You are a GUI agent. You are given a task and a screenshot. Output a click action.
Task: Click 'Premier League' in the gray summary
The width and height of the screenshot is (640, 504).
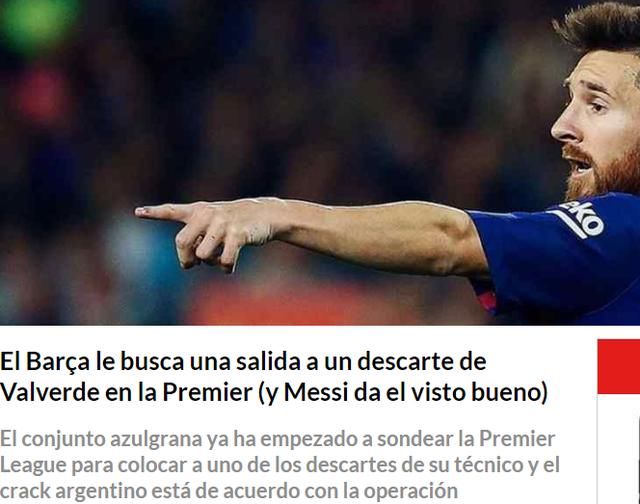point(278,452)
